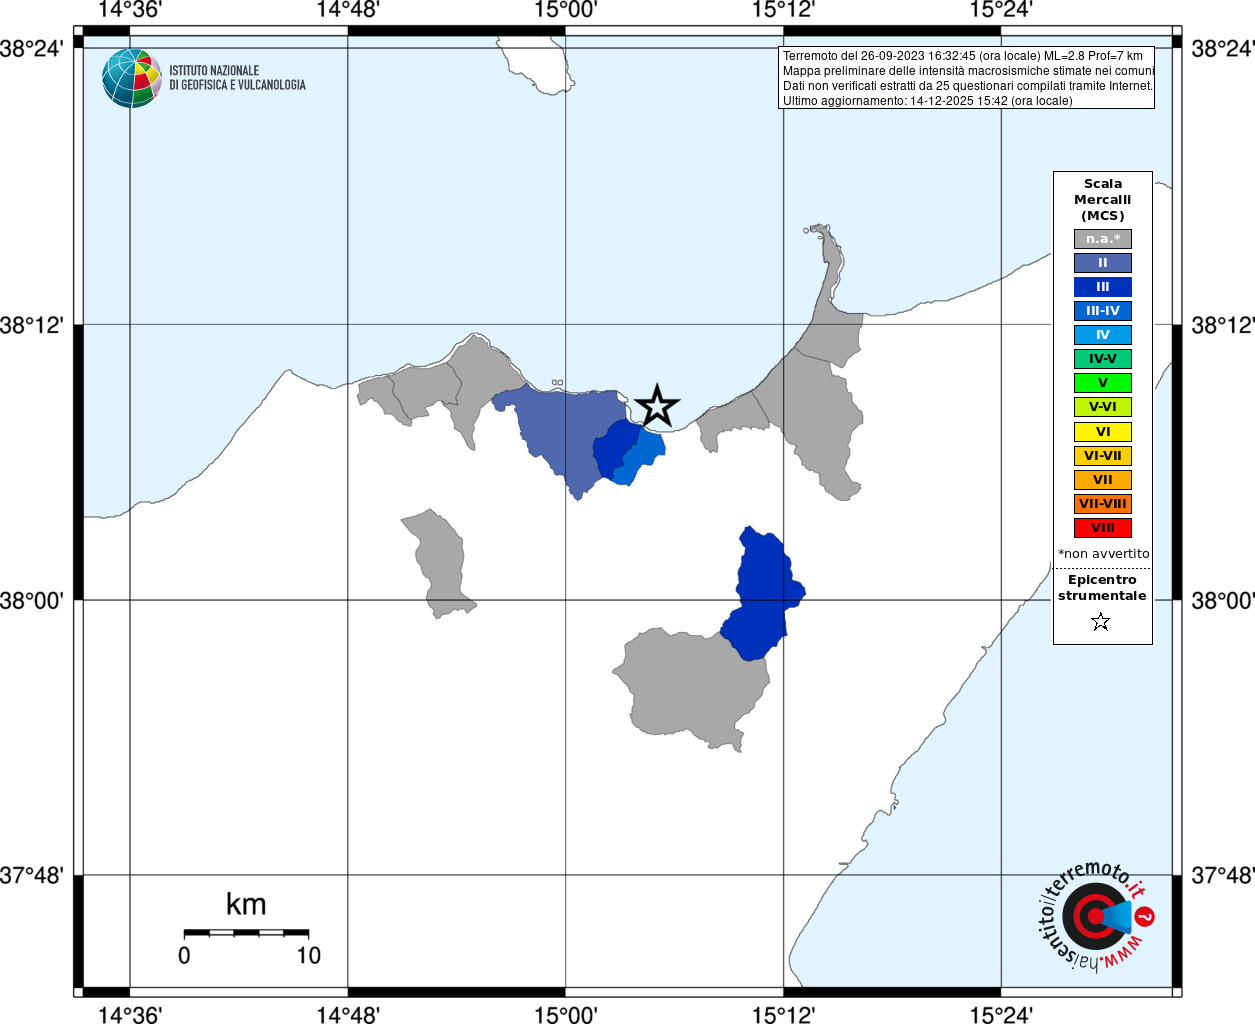Click the km scale bar
This screenshot has height=1024, width=1255.
[x=246, y=933]
